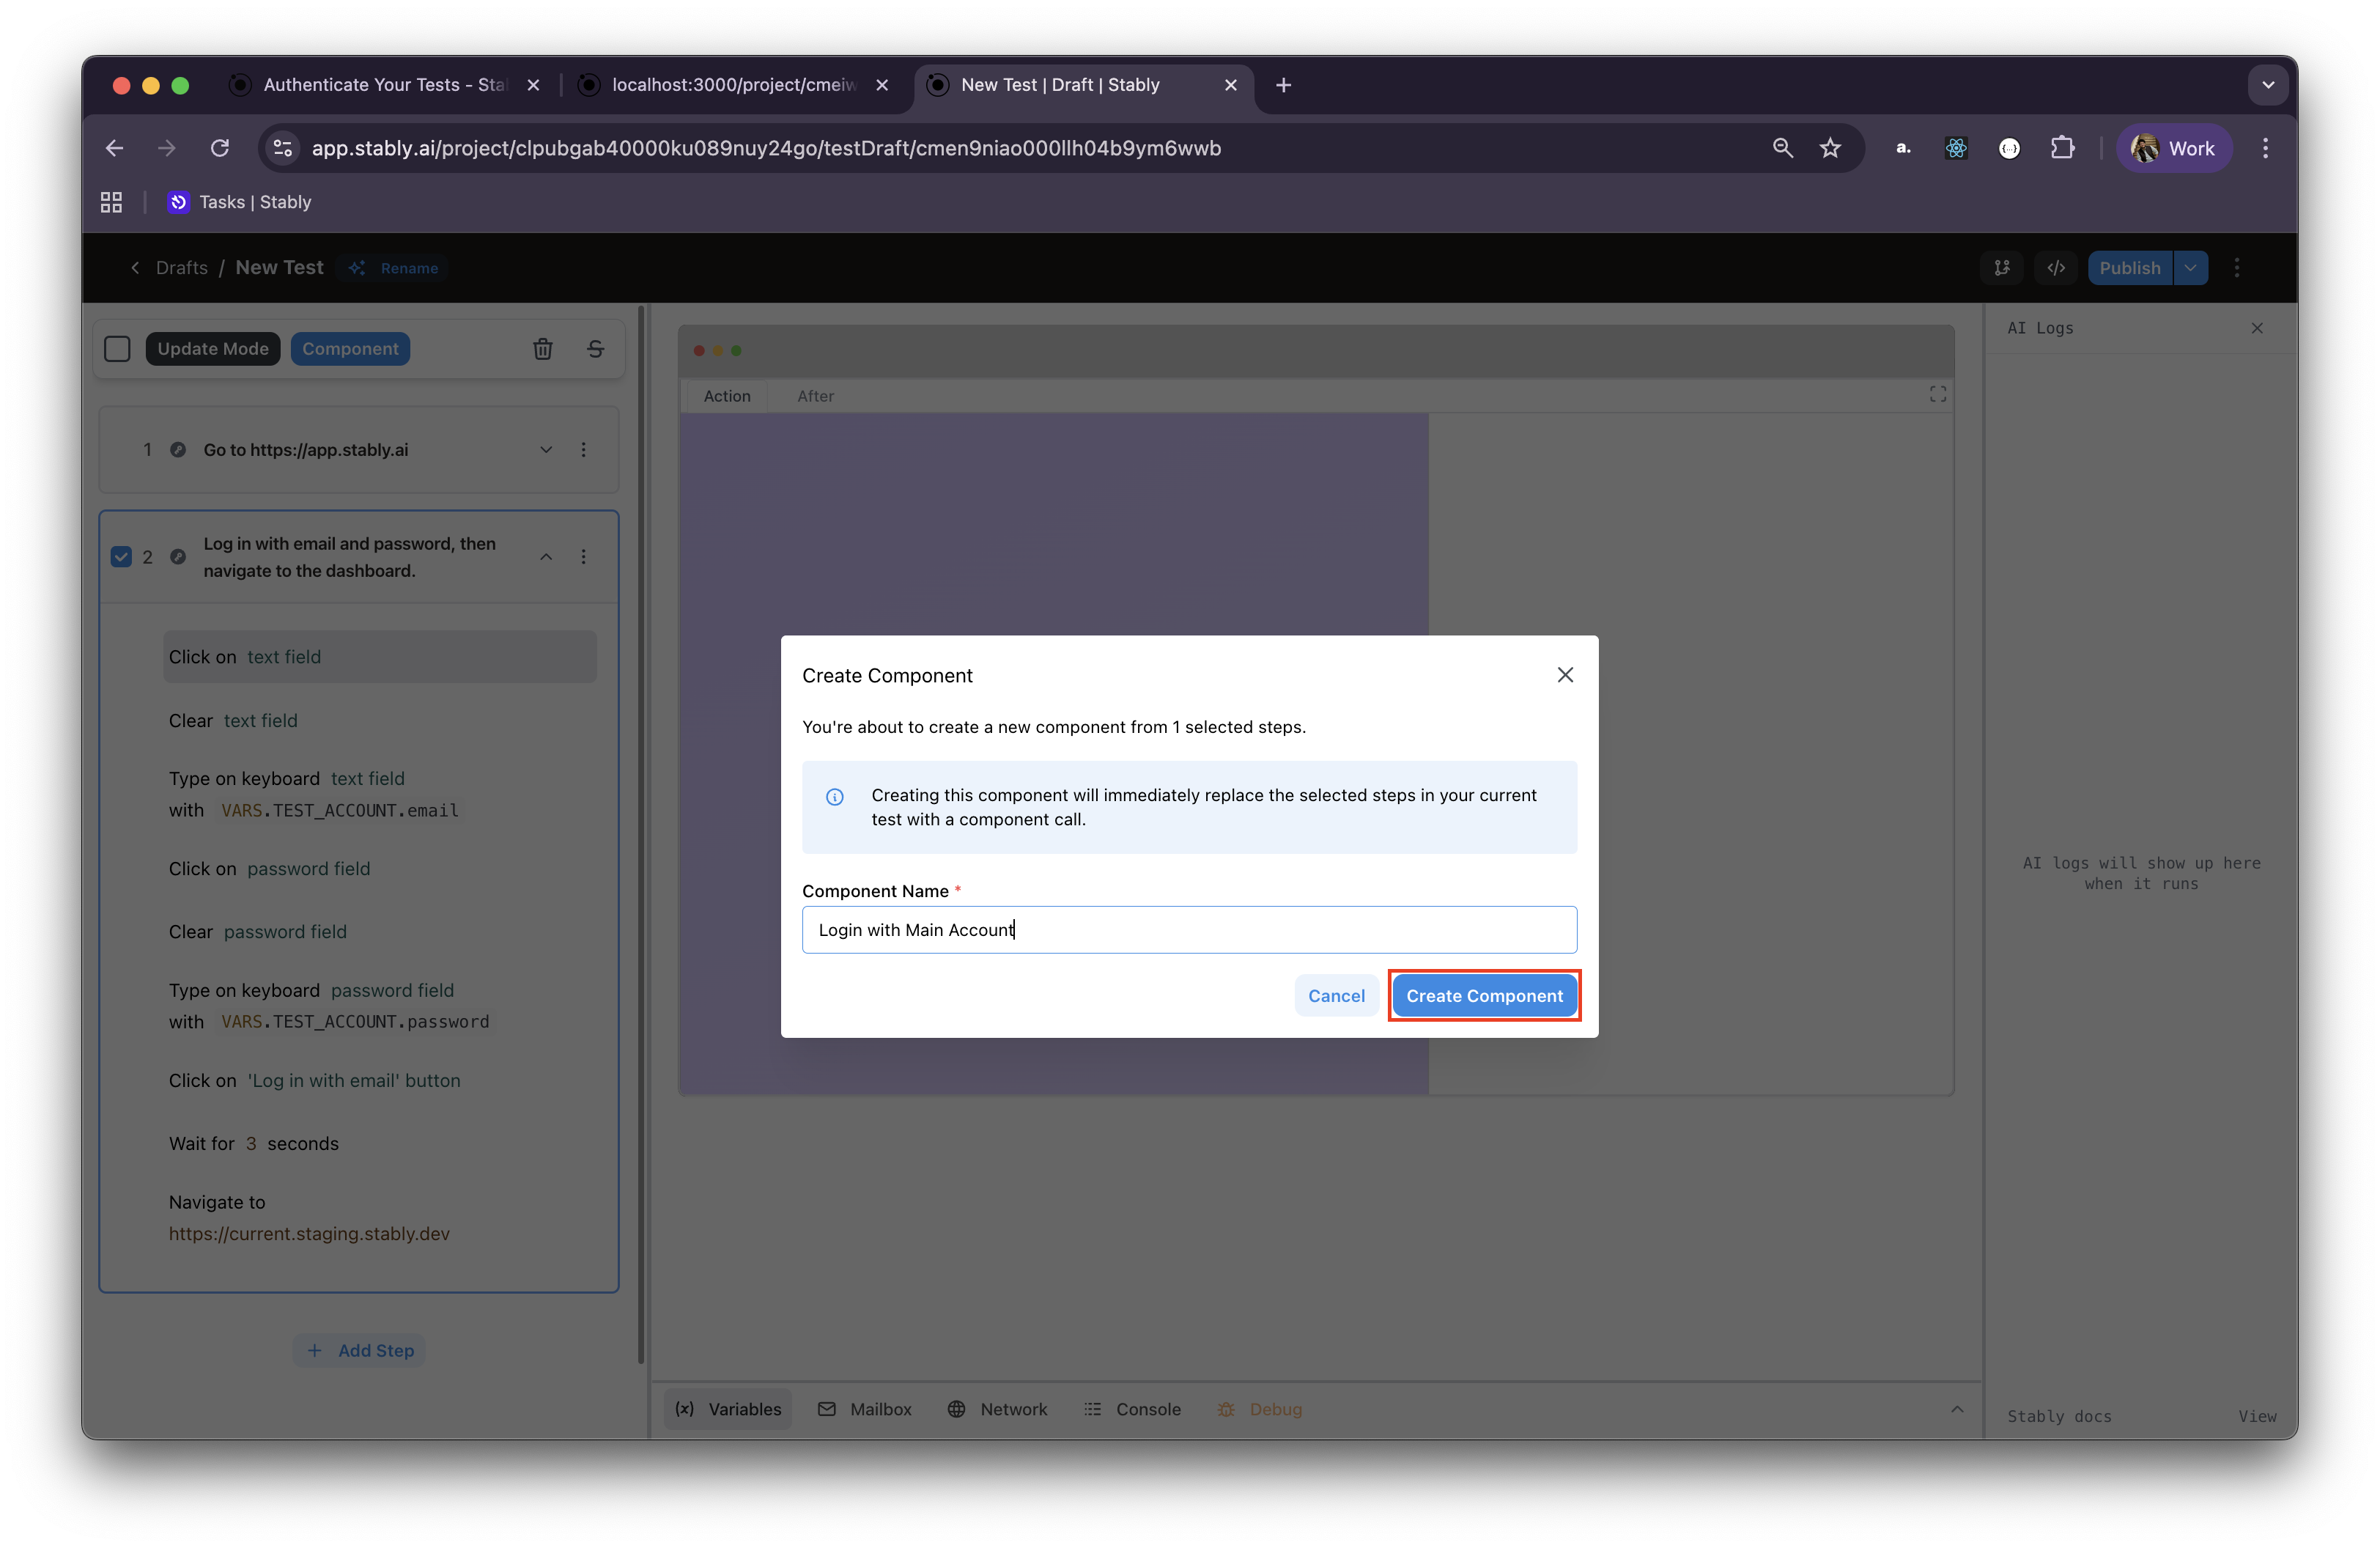Open the tab search dropdown arrow
Viewport: 2380px width, 1548px height.
pyautogui.click(x=2268, y=85)
